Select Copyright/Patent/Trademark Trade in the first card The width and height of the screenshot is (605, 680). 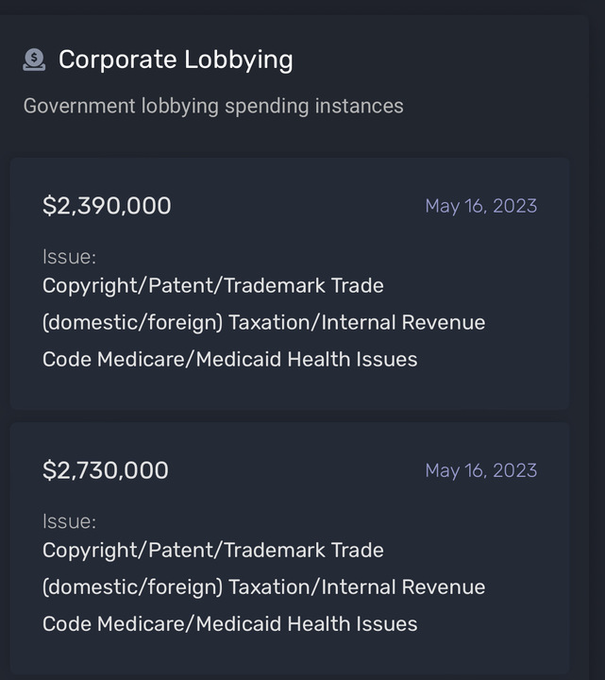(213, 286)
